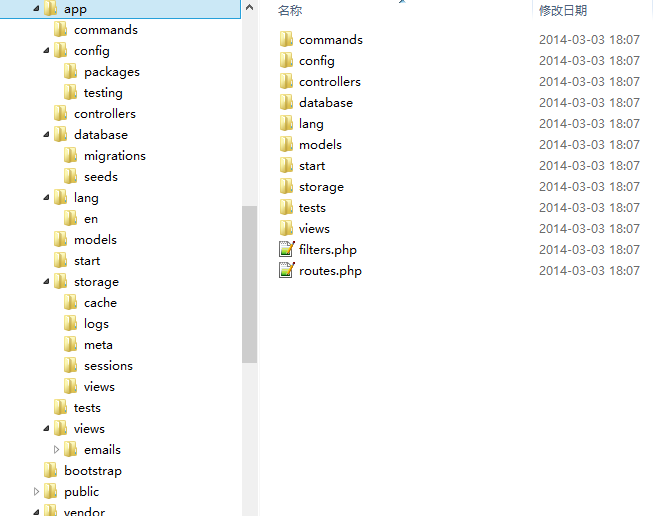The height and width of the screenshot is (516, 654).
Task: Click controllers name in file list
Action: [330, 81]
